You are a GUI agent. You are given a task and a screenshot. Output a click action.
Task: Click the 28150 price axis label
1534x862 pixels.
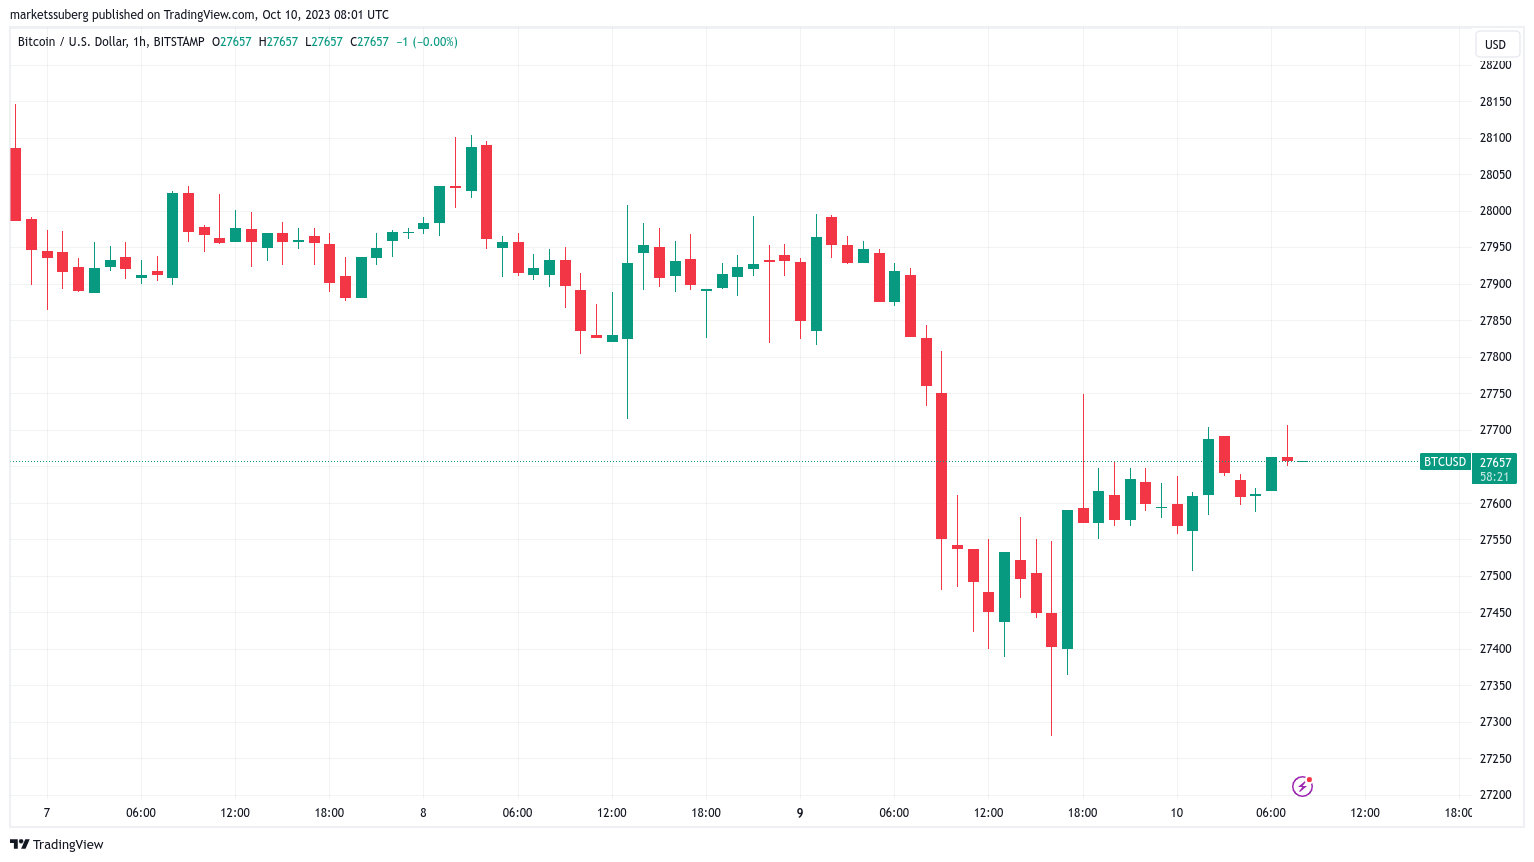(x=1495, y=102)
